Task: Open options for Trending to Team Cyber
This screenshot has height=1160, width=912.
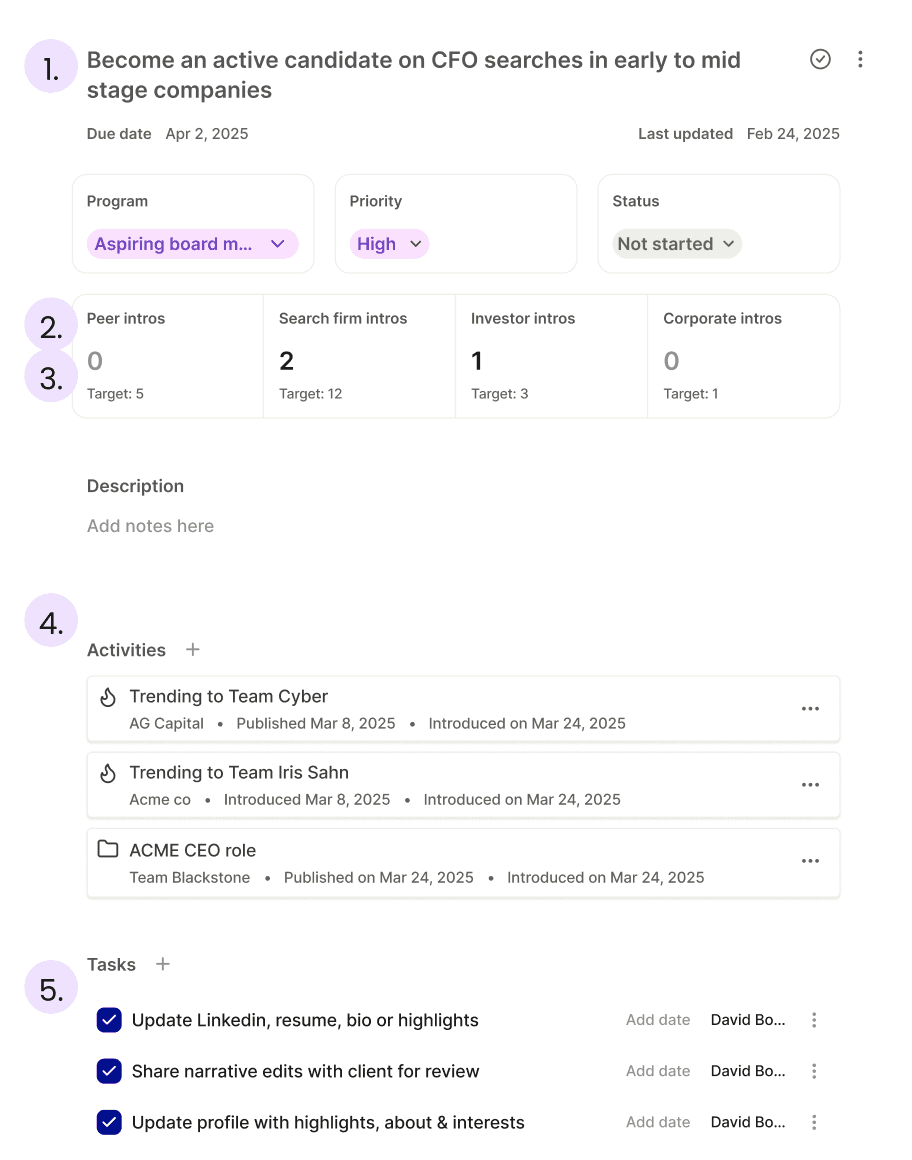Action: click(x=810, y=709)
